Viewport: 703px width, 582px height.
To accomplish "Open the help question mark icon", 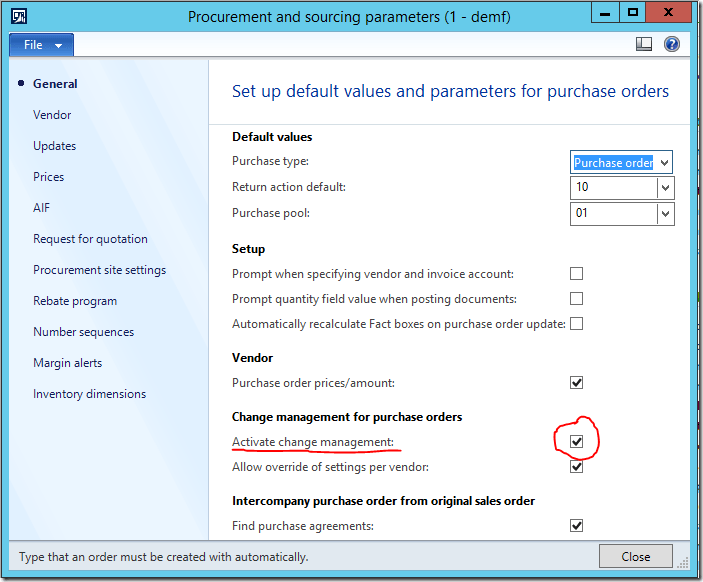I will [672, 44].
